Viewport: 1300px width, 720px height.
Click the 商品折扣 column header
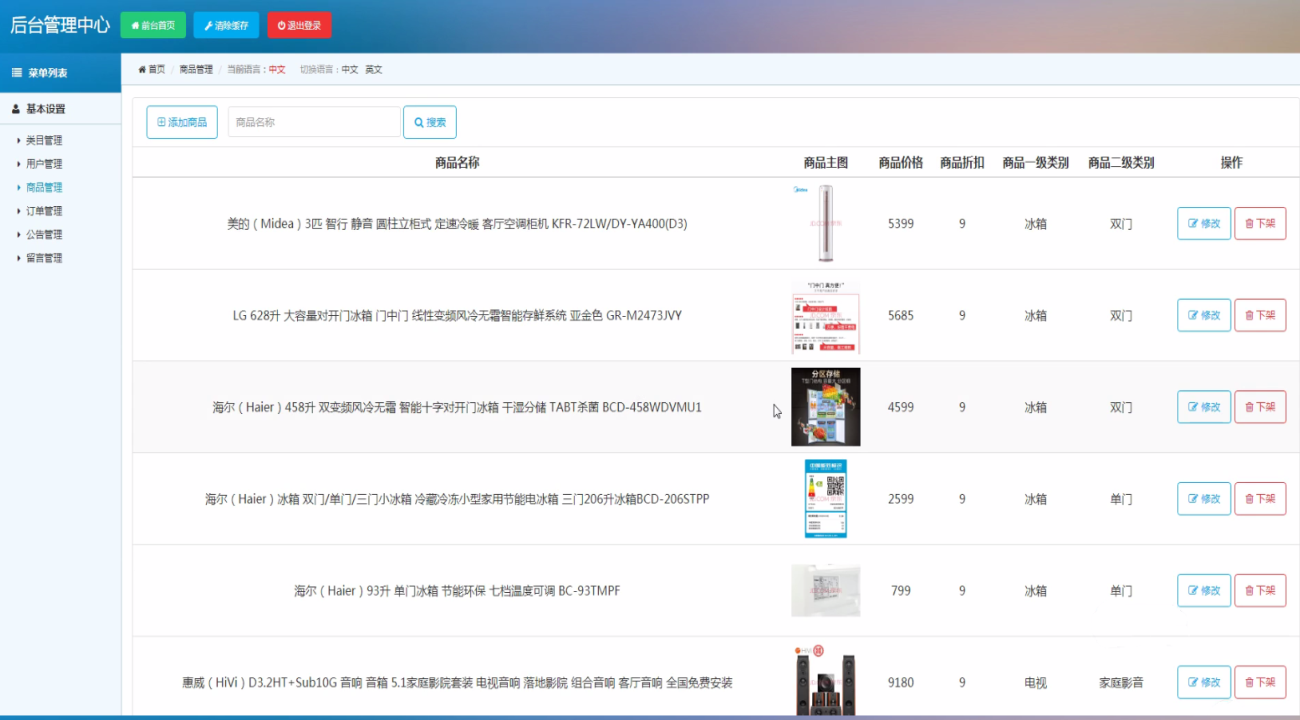tap(962, 163)
